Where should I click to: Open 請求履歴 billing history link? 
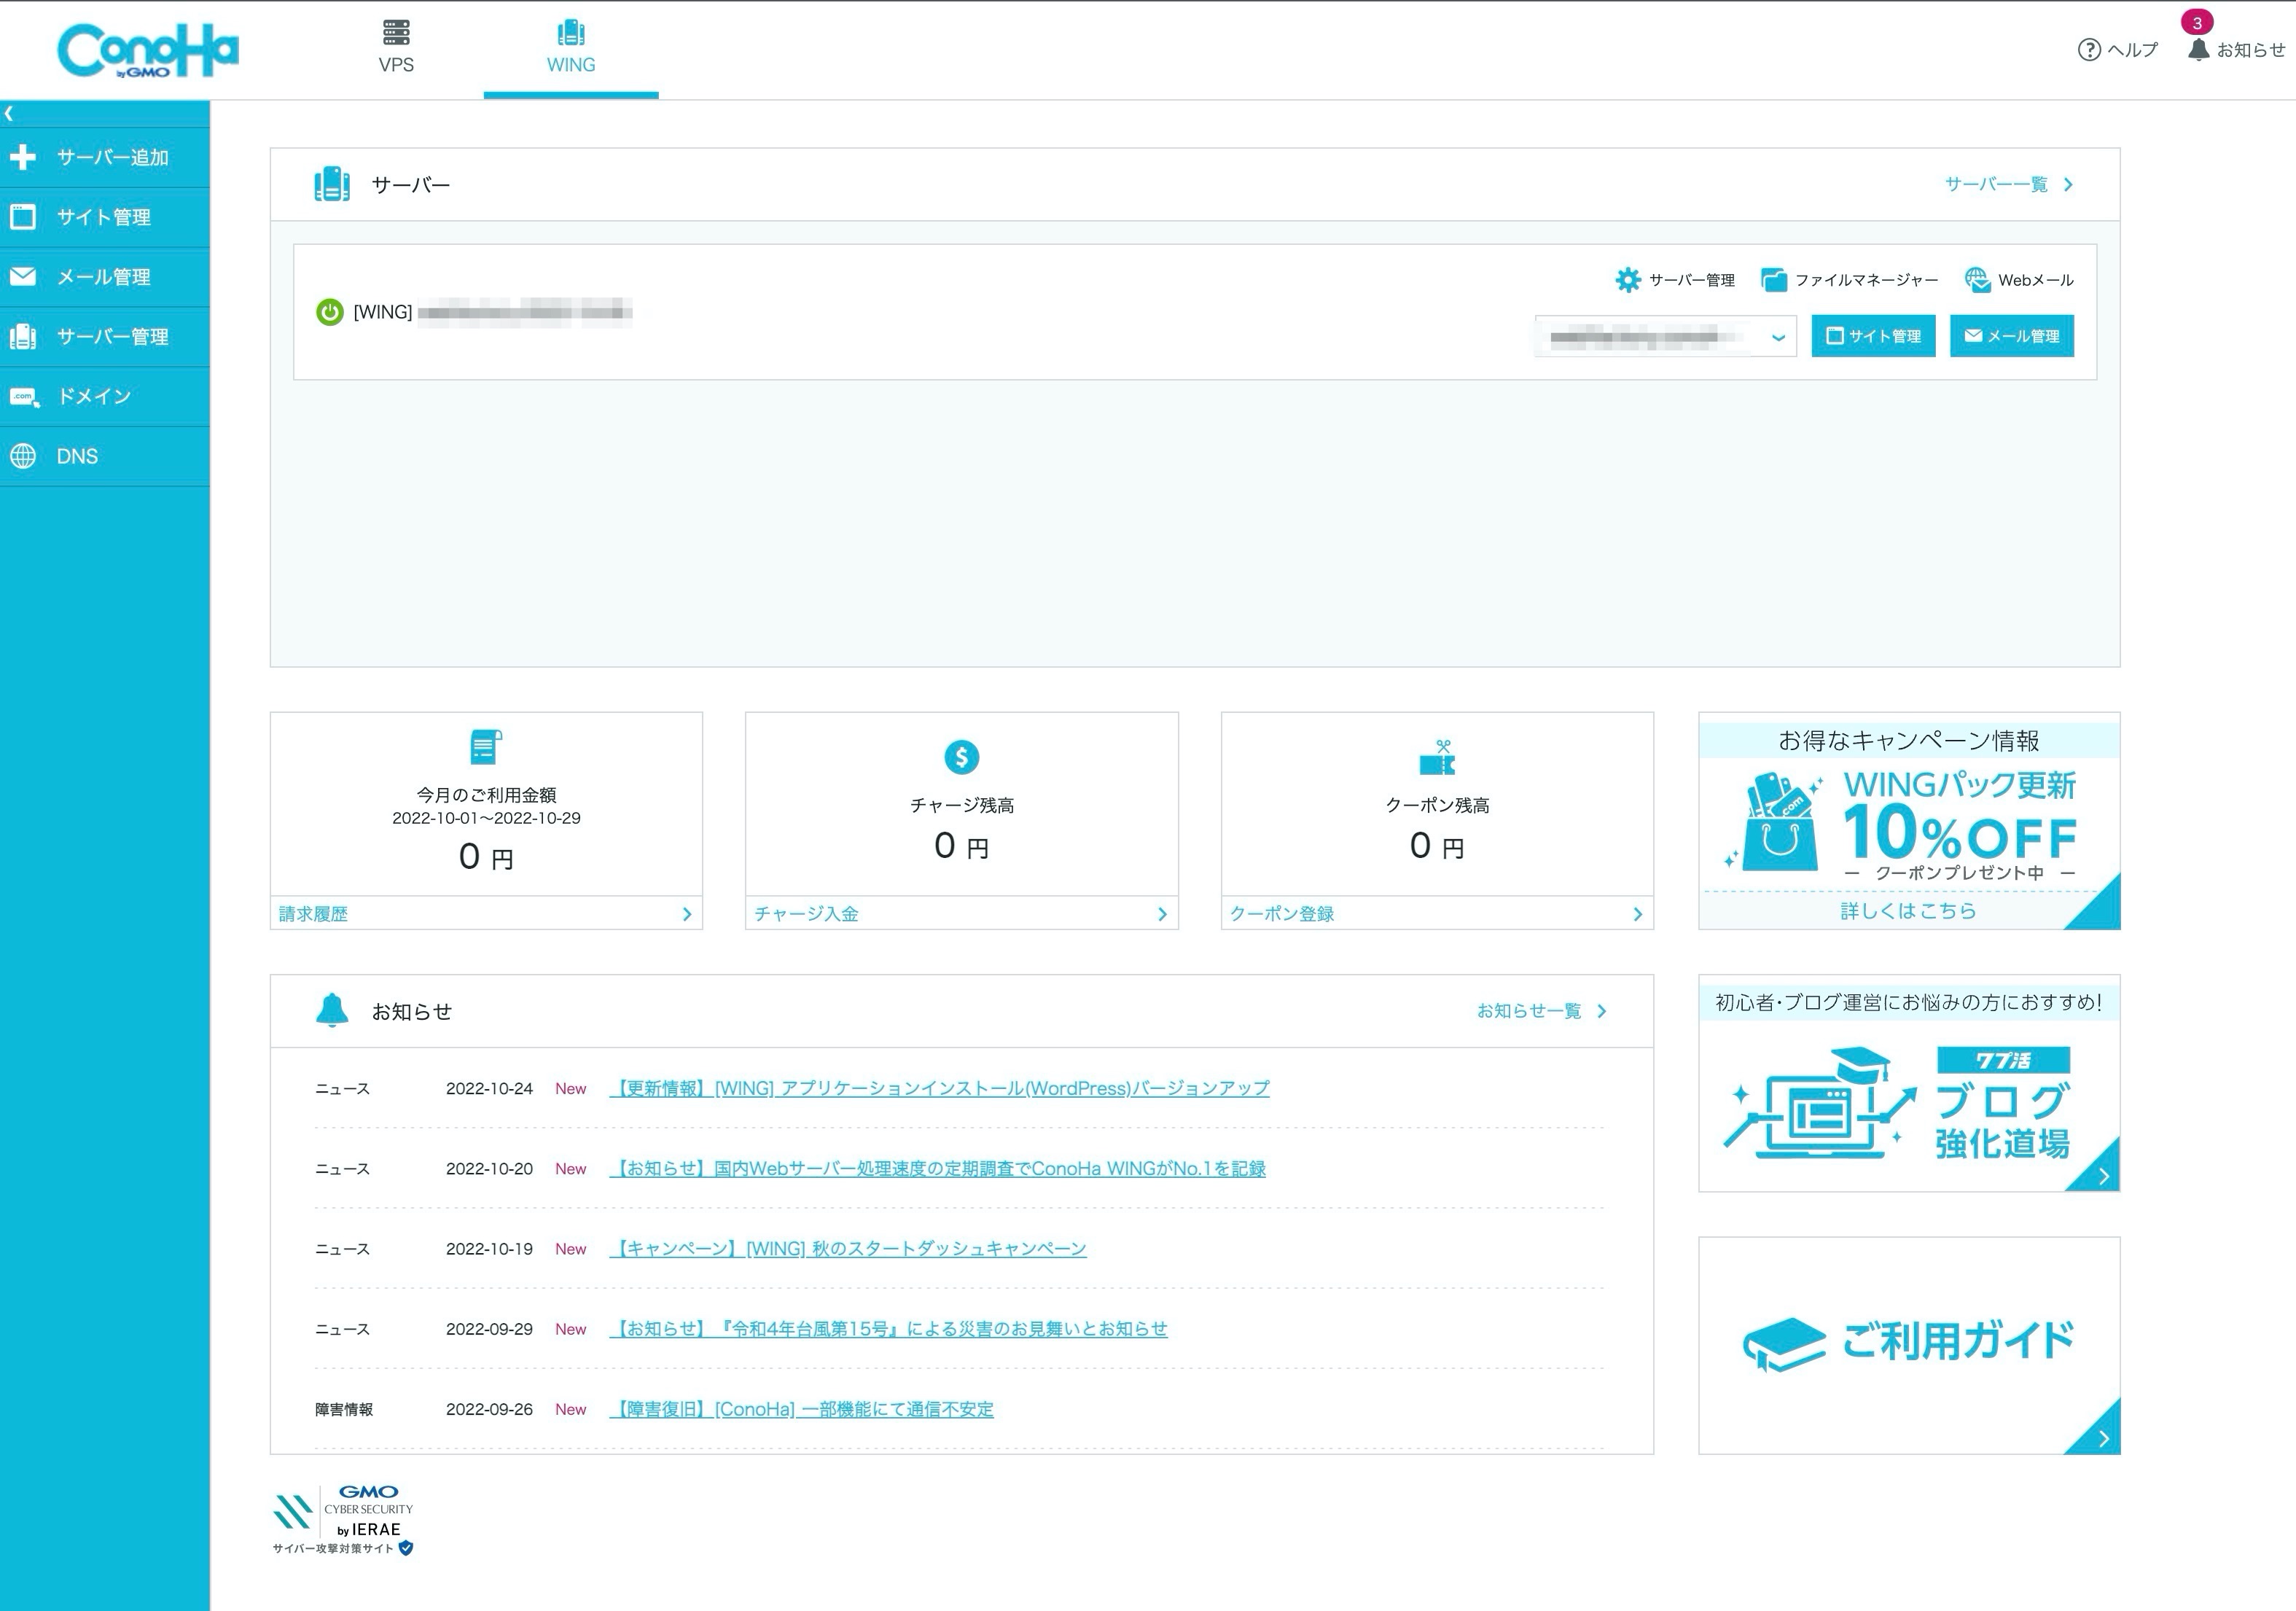point(313,913)
